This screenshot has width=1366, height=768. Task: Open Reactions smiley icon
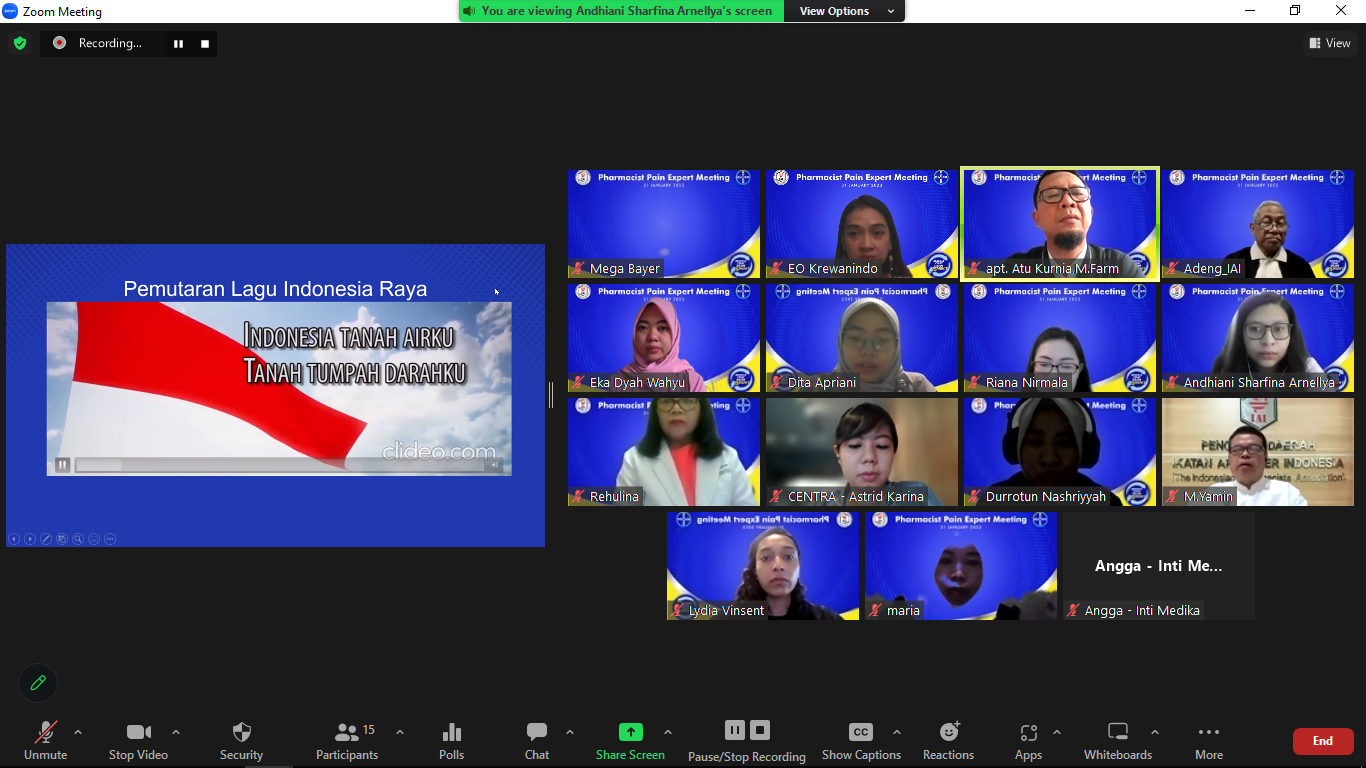[949, 732]
